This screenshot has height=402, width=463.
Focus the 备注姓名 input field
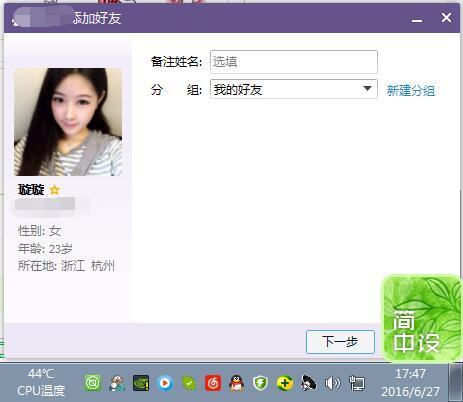pos(294,62)
